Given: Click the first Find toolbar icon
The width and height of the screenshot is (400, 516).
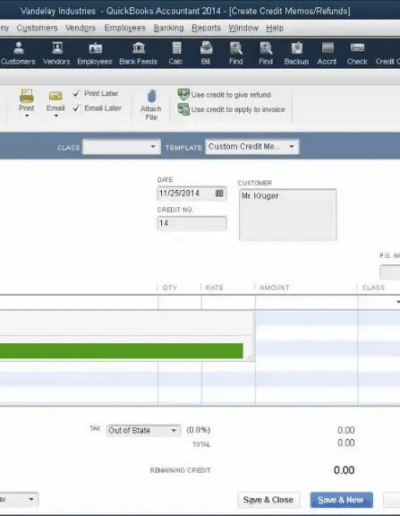Looking at the screenshot, I should 236,53.
